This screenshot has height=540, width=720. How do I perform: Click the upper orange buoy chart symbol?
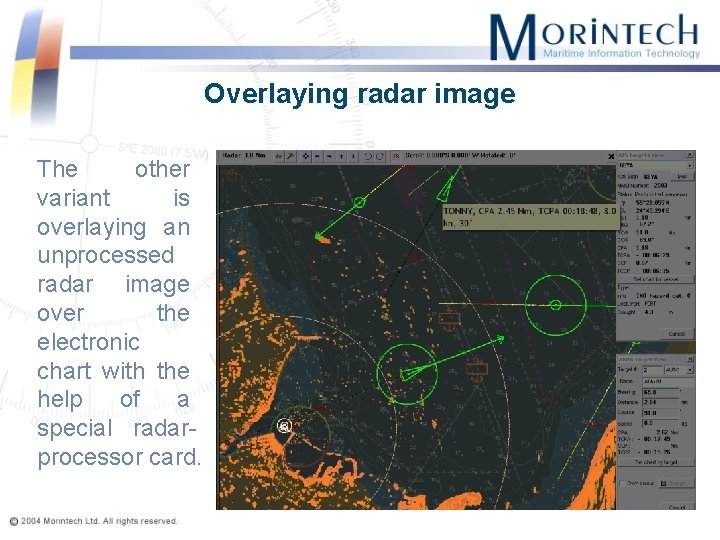coord(449,319)
